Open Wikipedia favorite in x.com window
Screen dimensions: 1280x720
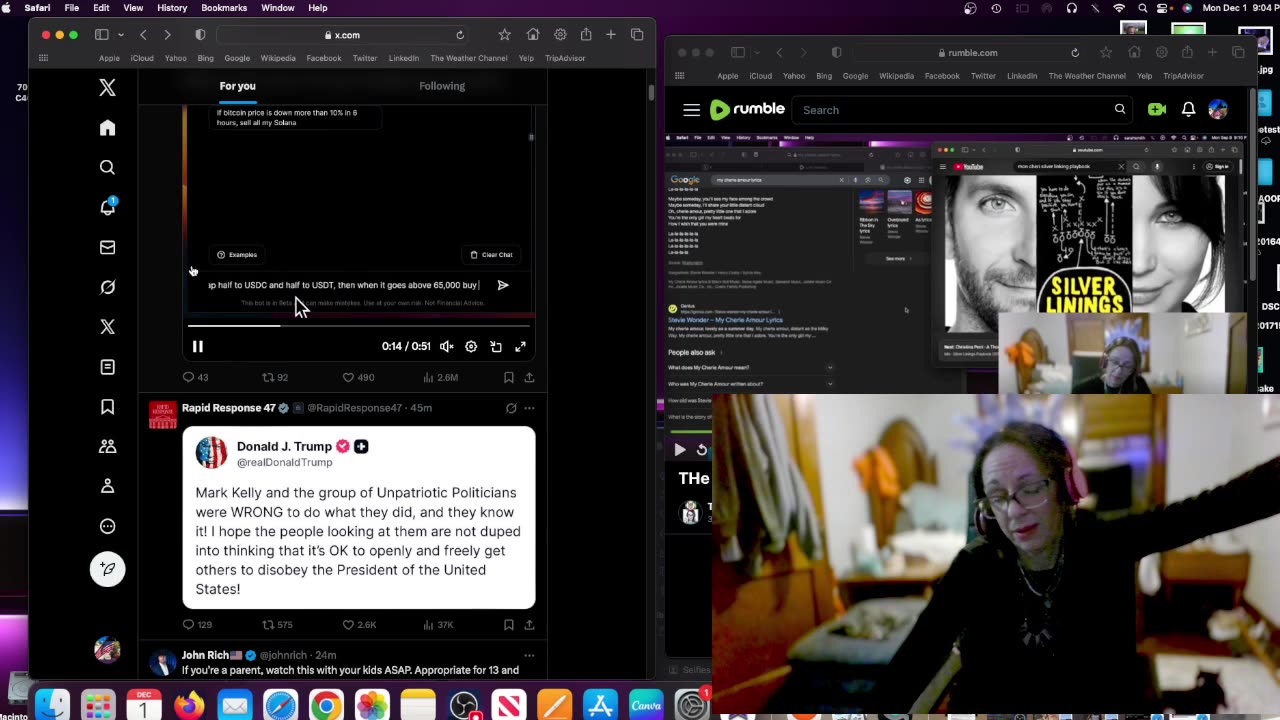click(278, 58)
